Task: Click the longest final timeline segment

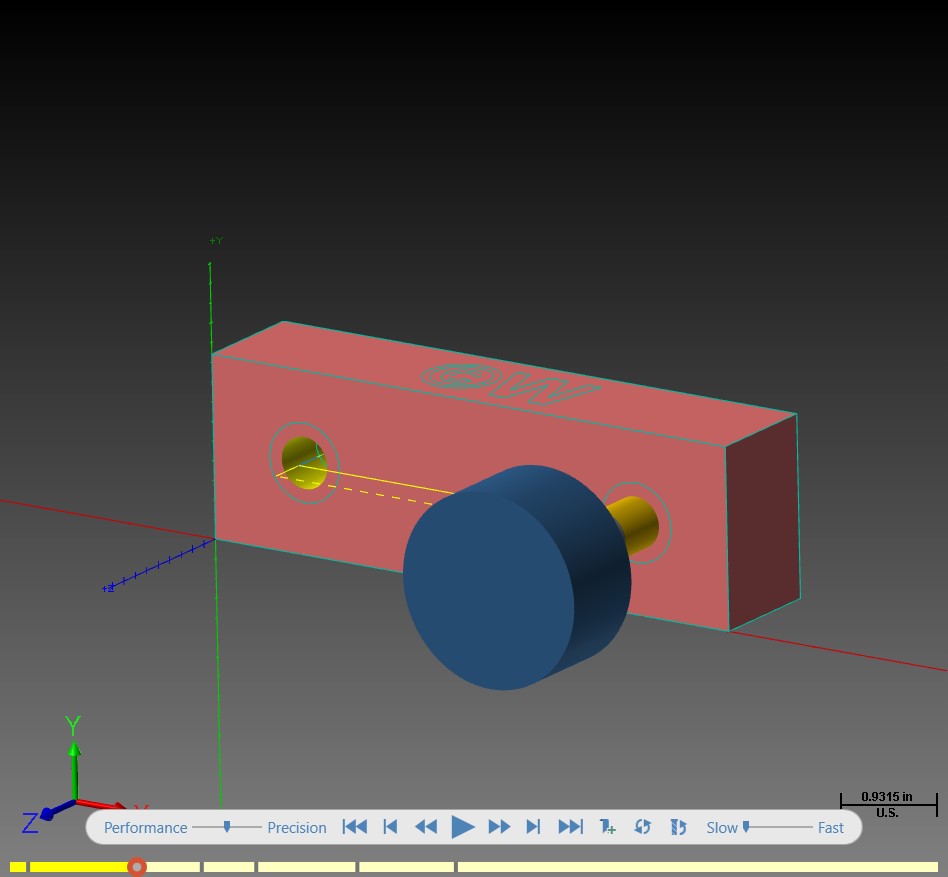Action: pos(698,867)
